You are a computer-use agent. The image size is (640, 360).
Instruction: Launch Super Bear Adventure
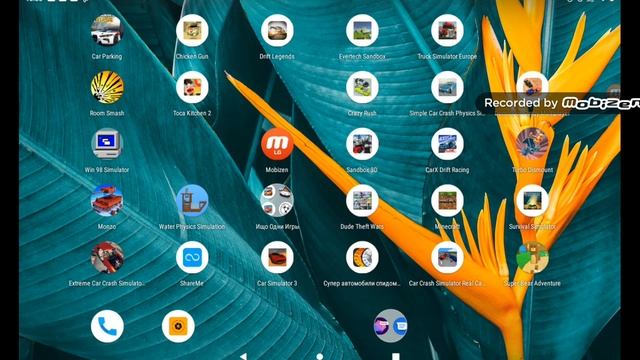532,258
